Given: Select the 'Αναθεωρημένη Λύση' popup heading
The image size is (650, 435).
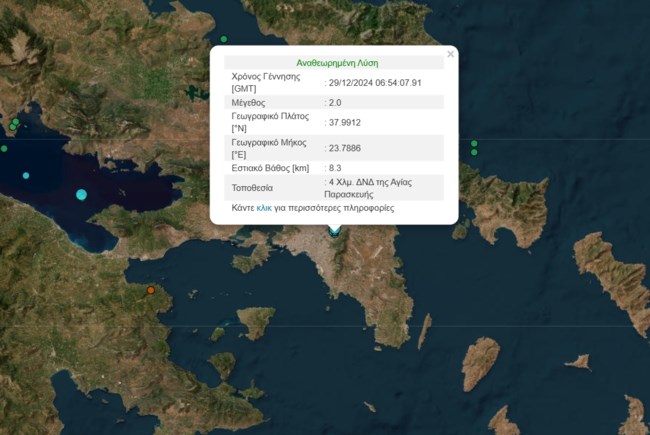Looking at the screenshot, I should [337, 63].
